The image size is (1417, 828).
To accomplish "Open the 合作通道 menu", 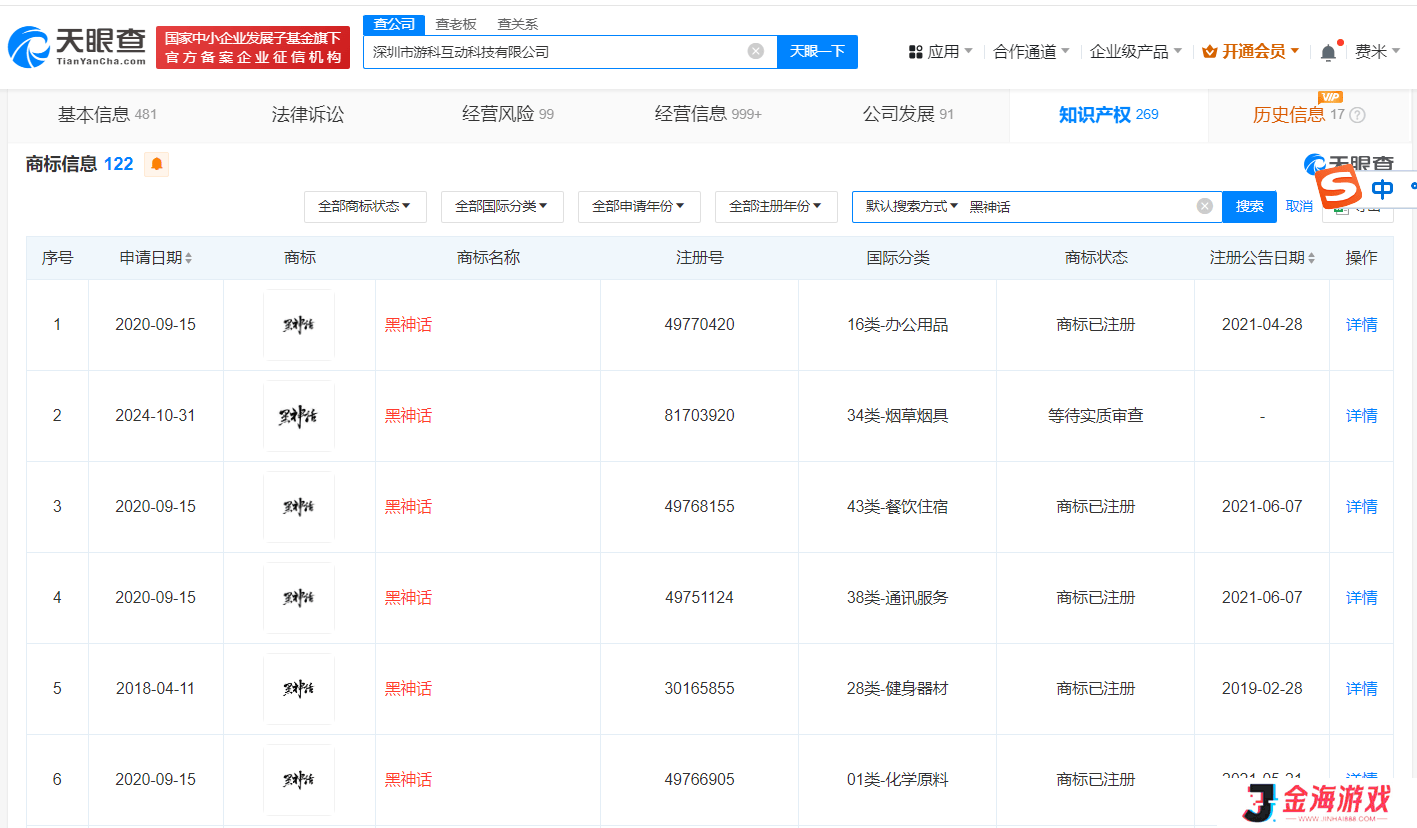I will [1031, 51].
